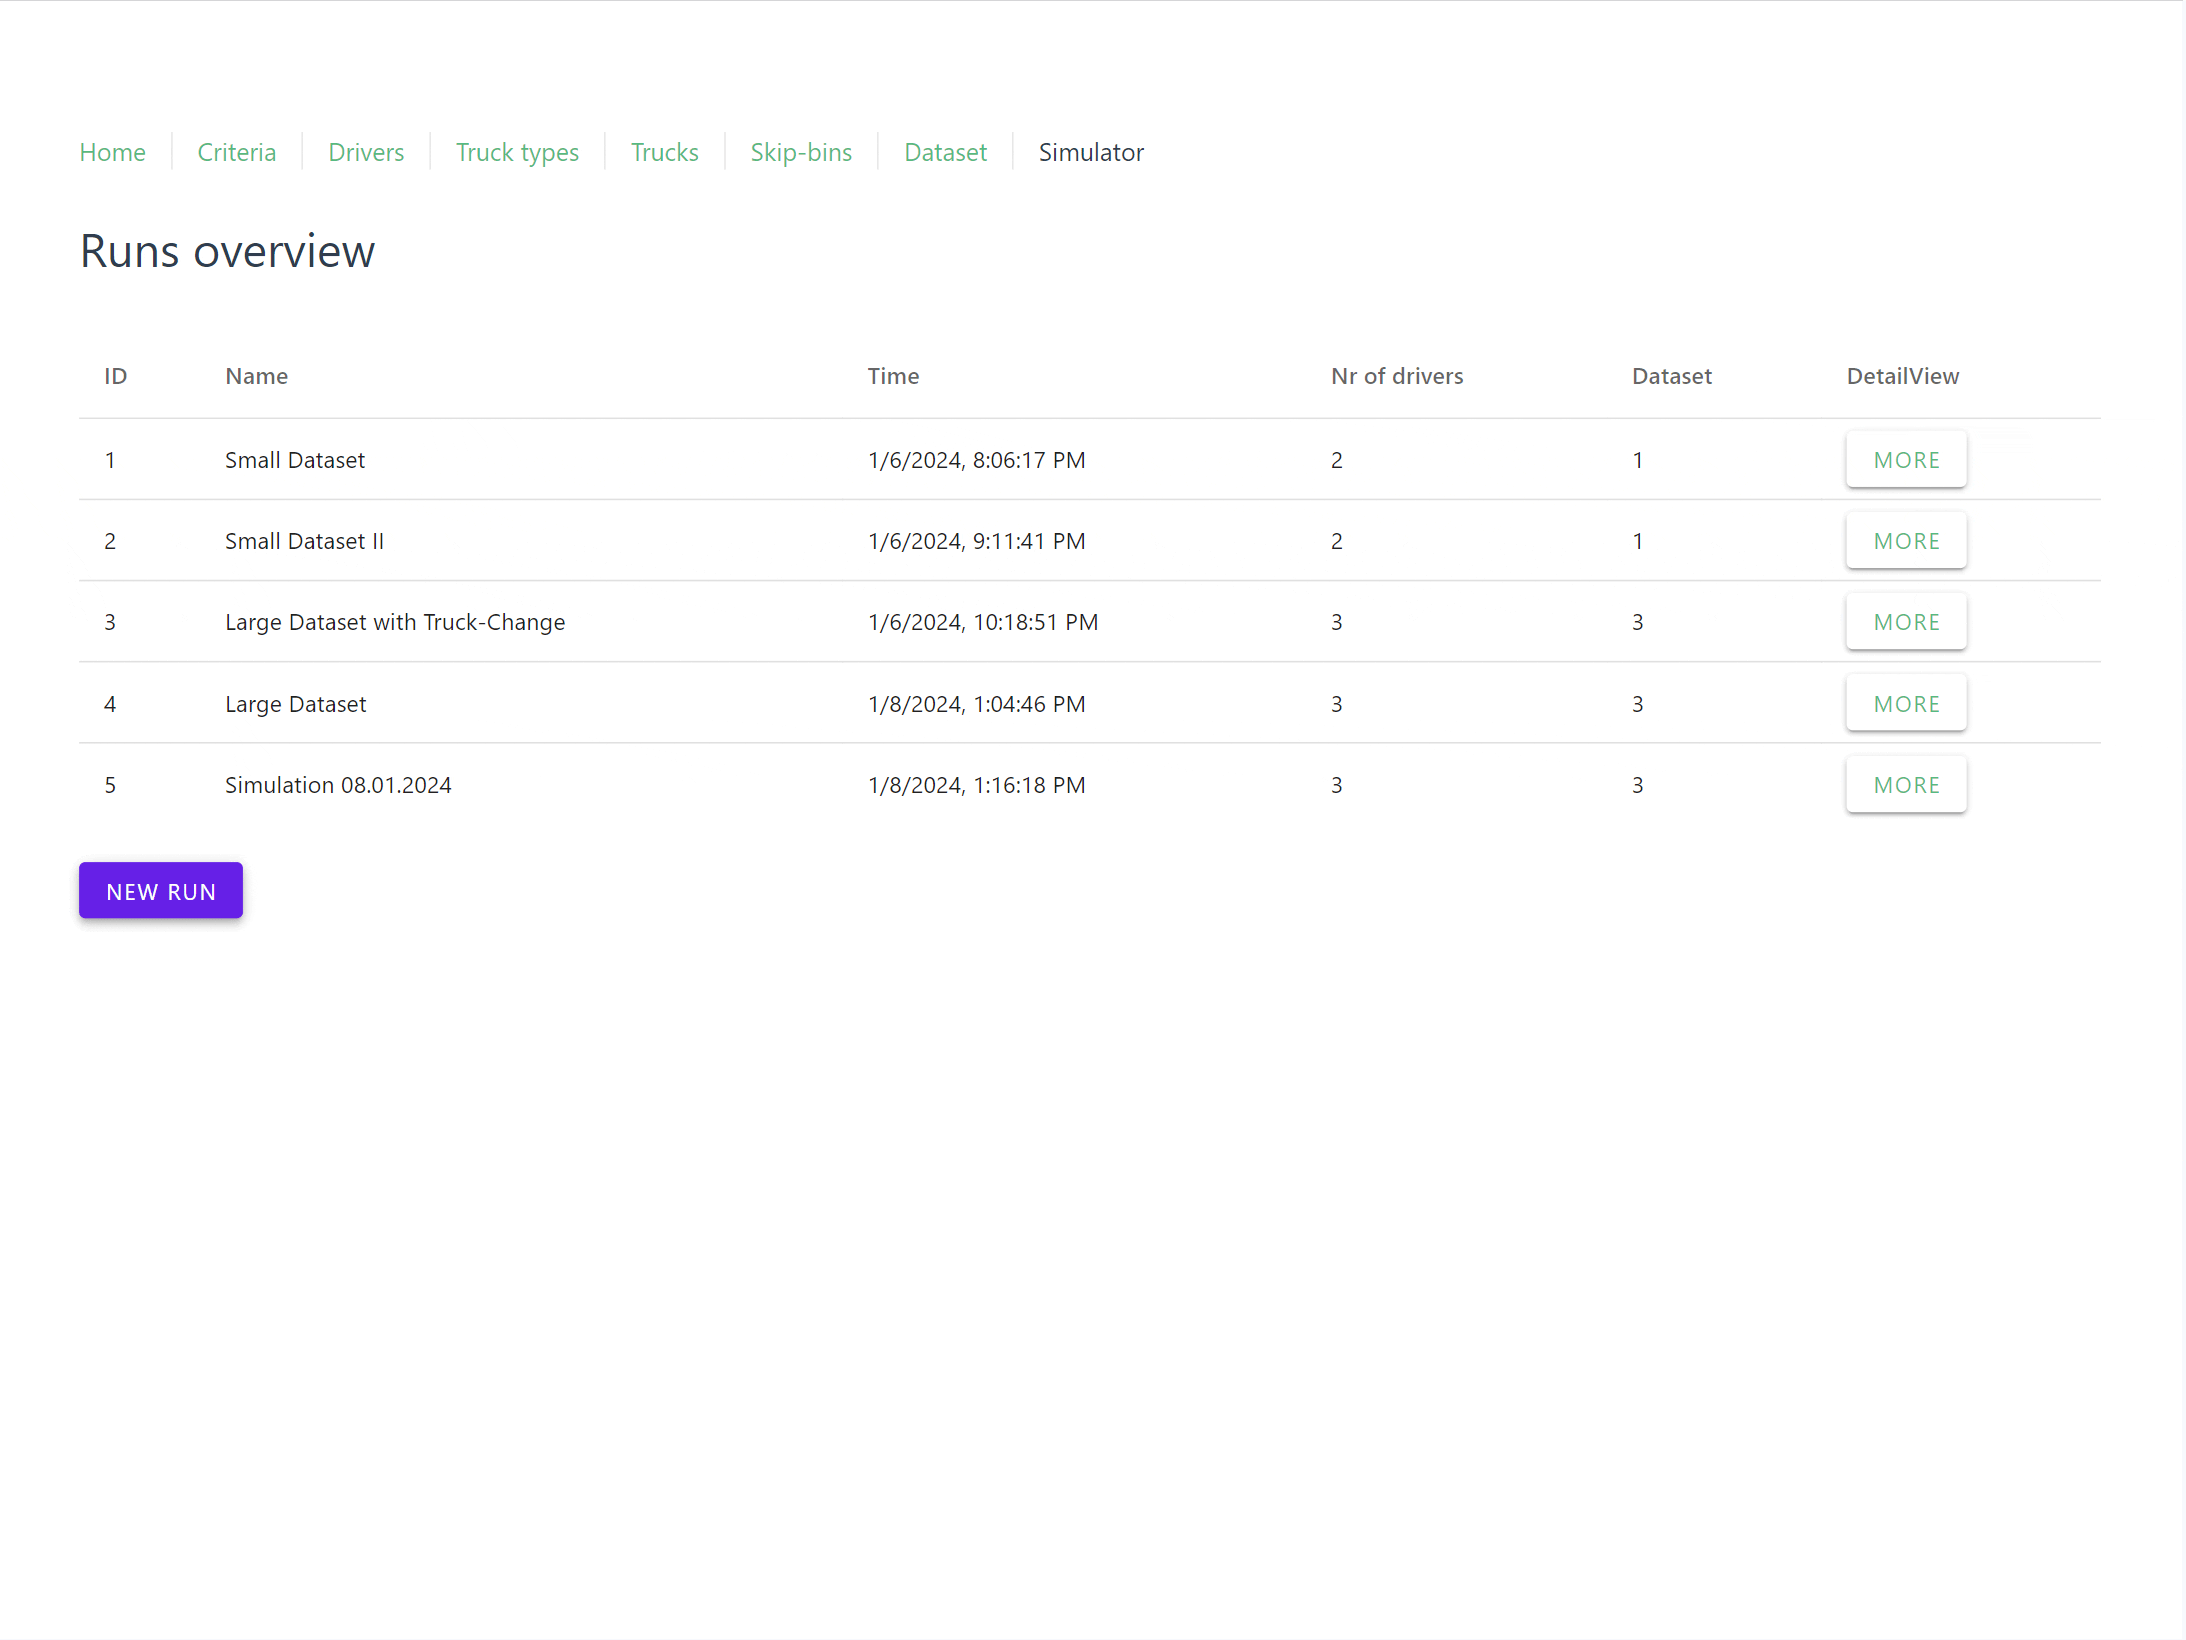The image size is (2186, 1640).
Task: Select the 'Simulation 08.01.2024' name cell
Action: point(338,785)
